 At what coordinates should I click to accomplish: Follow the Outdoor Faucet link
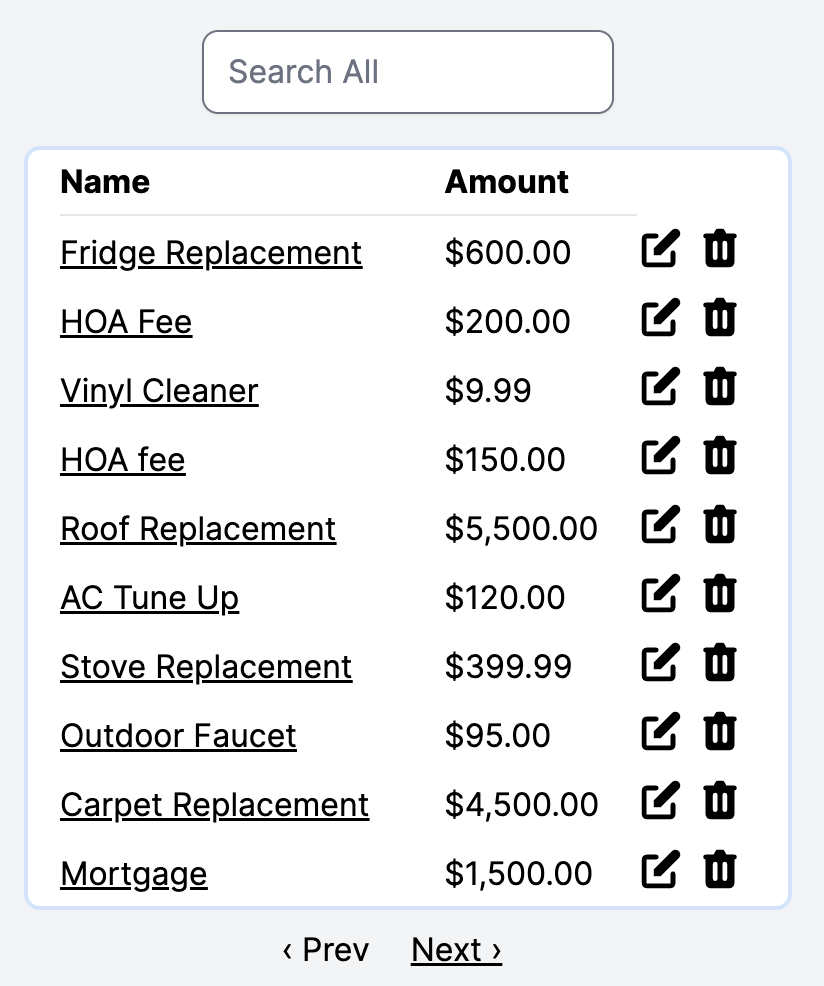pos(179,736)
